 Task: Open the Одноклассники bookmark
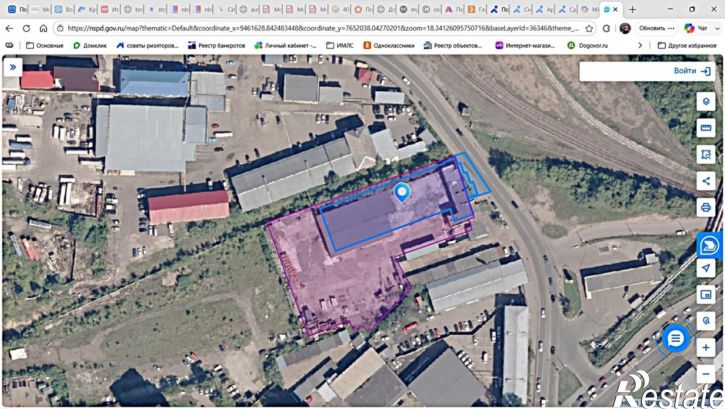(x=389, y=45)
